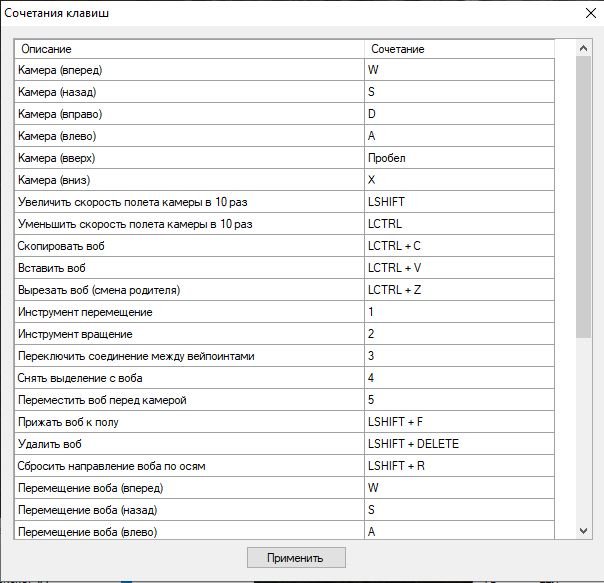The height and width of the screenshot is (583, 604).
Task: Select the Пробел shortcut cell
Action: pos(459,158)
